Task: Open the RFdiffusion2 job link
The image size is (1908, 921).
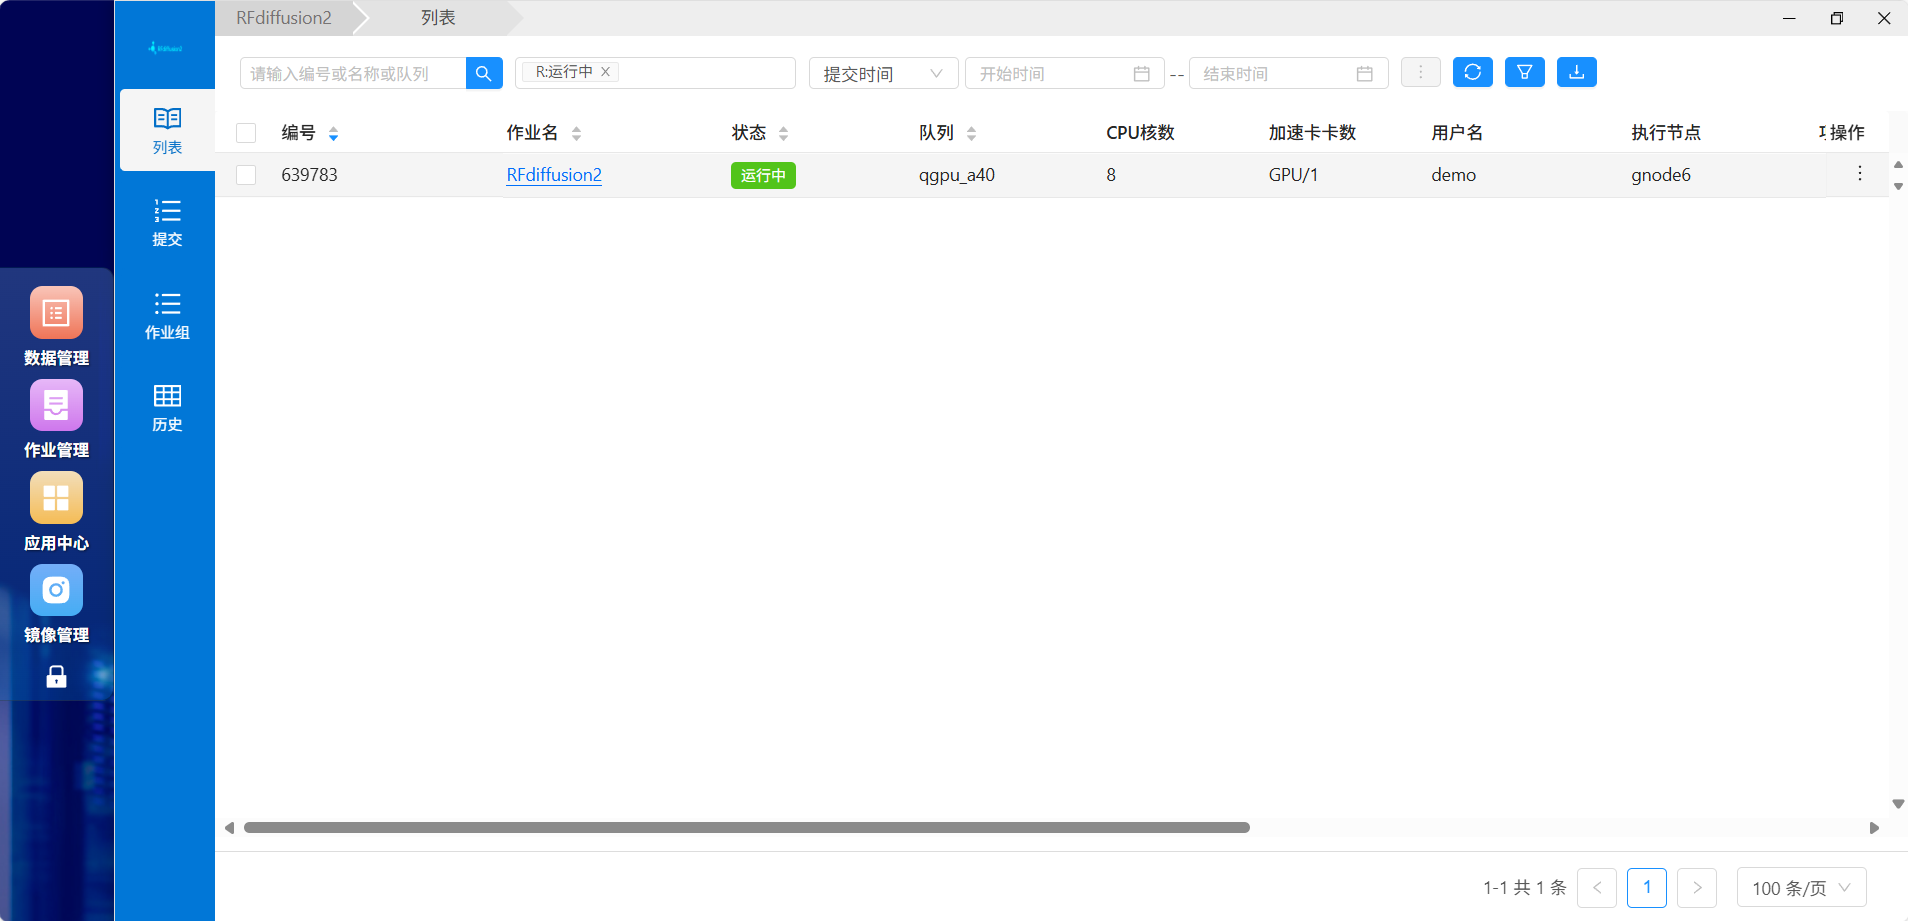Action: pos(554,175)
